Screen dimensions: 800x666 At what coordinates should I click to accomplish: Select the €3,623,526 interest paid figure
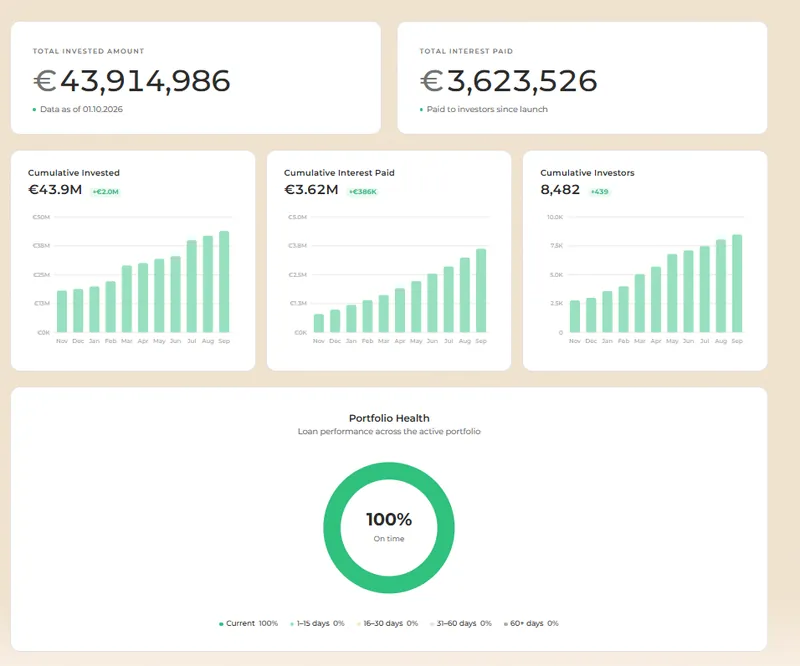point(509,81)
